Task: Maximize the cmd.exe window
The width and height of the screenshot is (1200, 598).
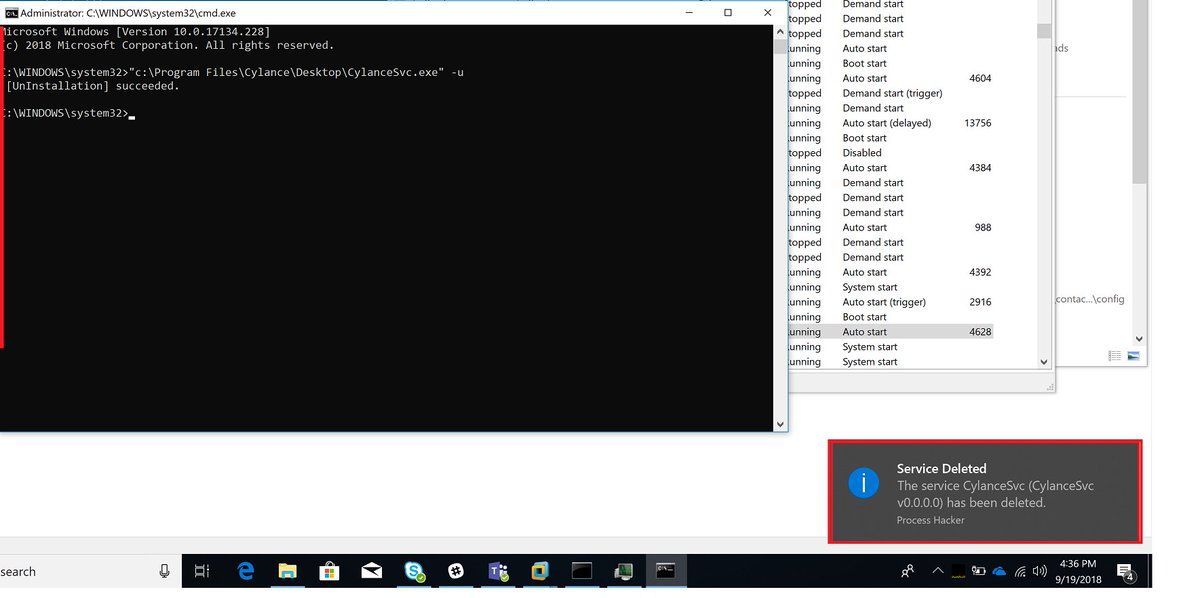Action: 727,12
